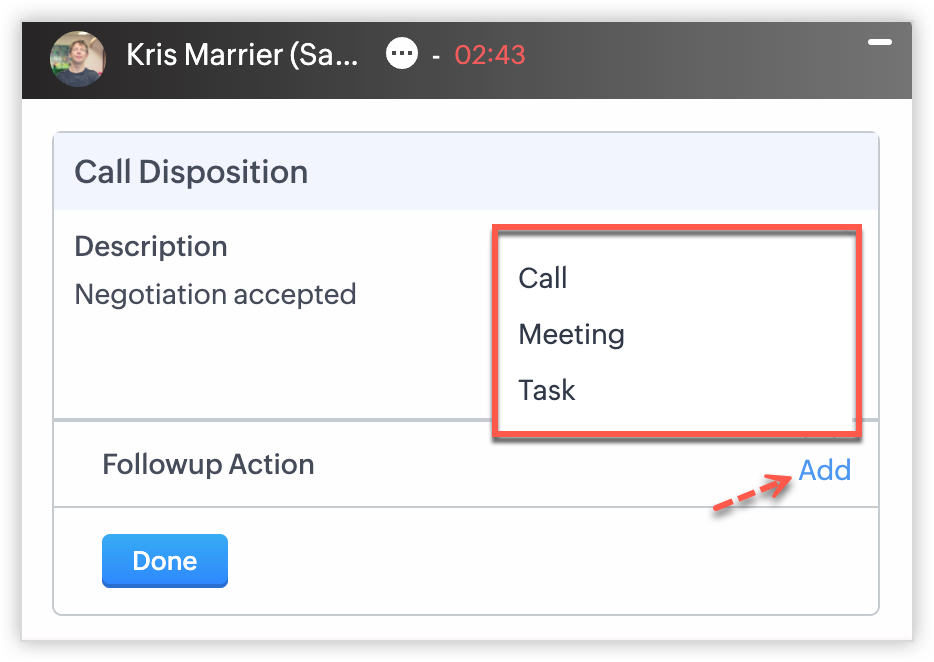Choose Meeting as the followup action
934x662 pixels.
point(571,334)
